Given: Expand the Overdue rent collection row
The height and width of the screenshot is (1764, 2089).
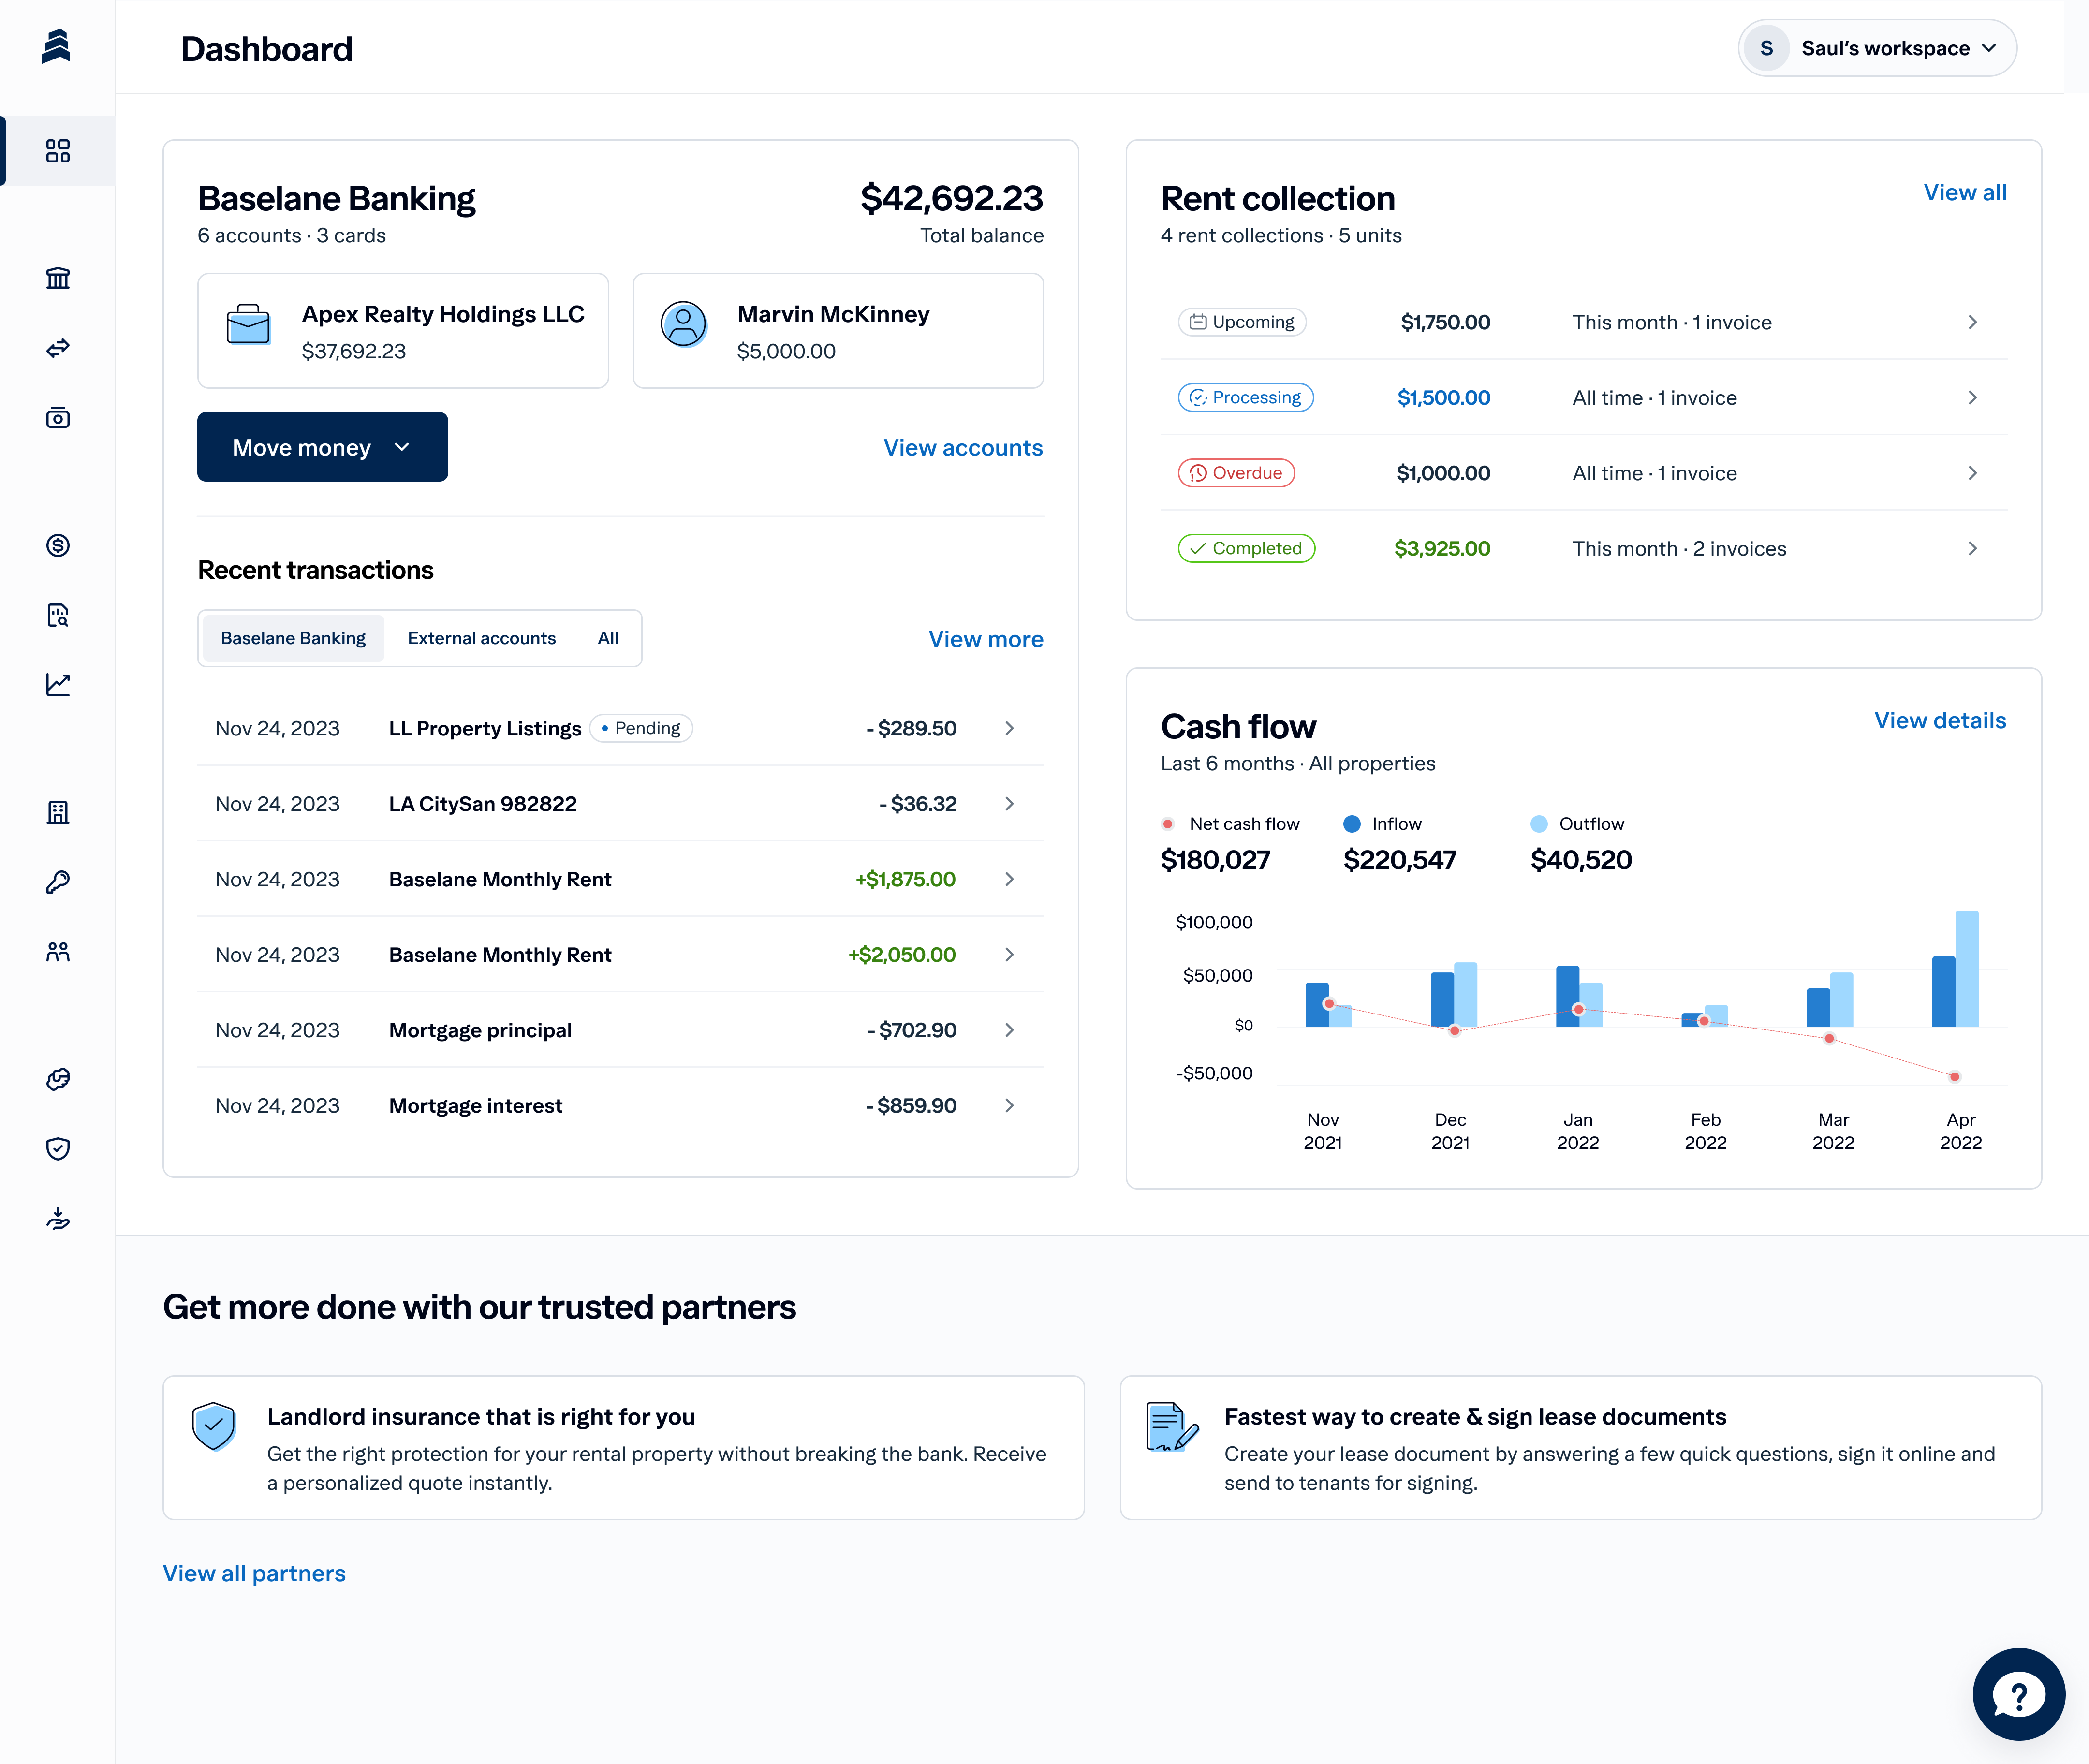Looking at the screenshot, I should 1972,473.
